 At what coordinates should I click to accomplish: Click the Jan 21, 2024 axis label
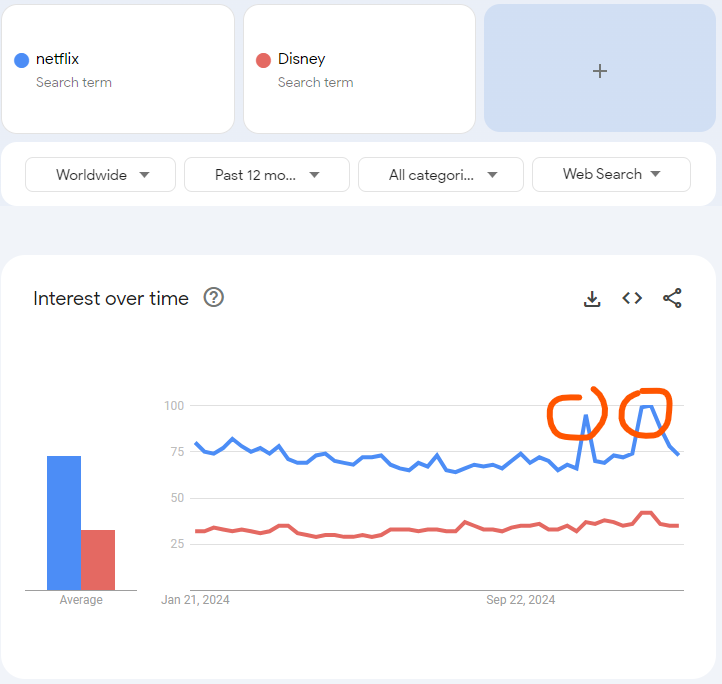pyautogui.click(x=195, y=600)
